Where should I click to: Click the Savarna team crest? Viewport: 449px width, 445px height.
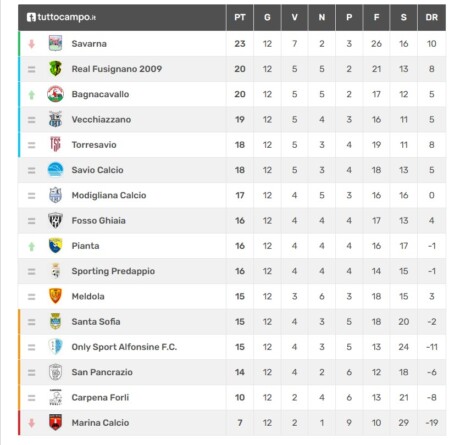pos(55,43)
